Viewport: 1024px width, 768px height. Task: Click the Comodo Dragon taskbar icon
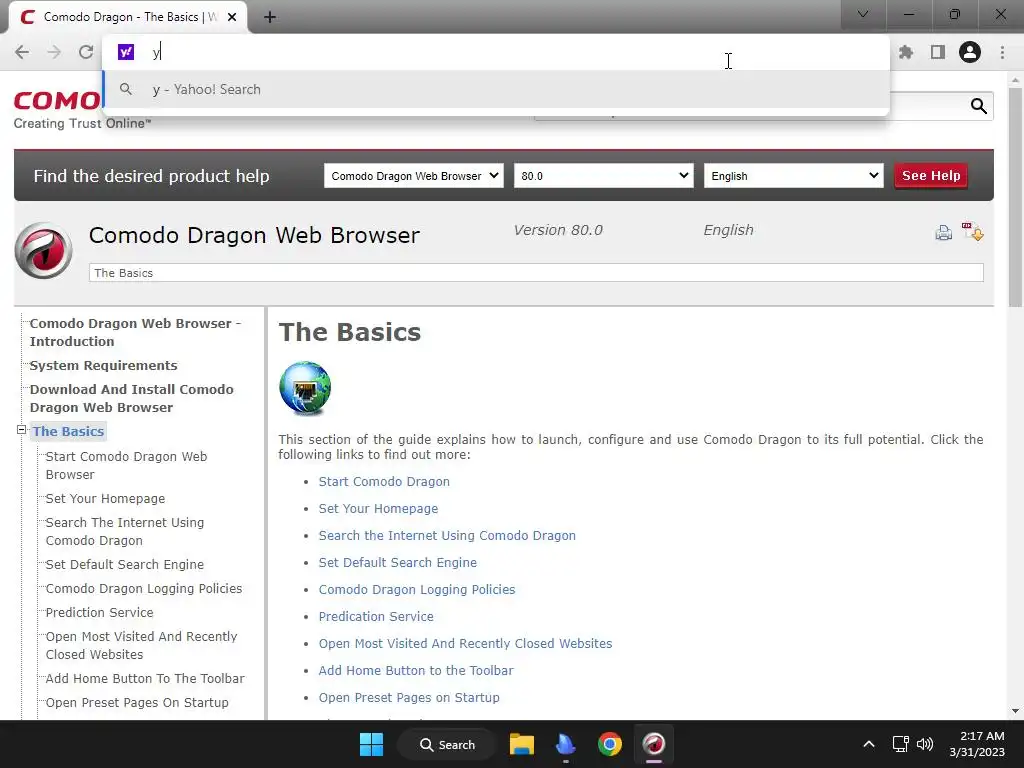click(653, 744)
